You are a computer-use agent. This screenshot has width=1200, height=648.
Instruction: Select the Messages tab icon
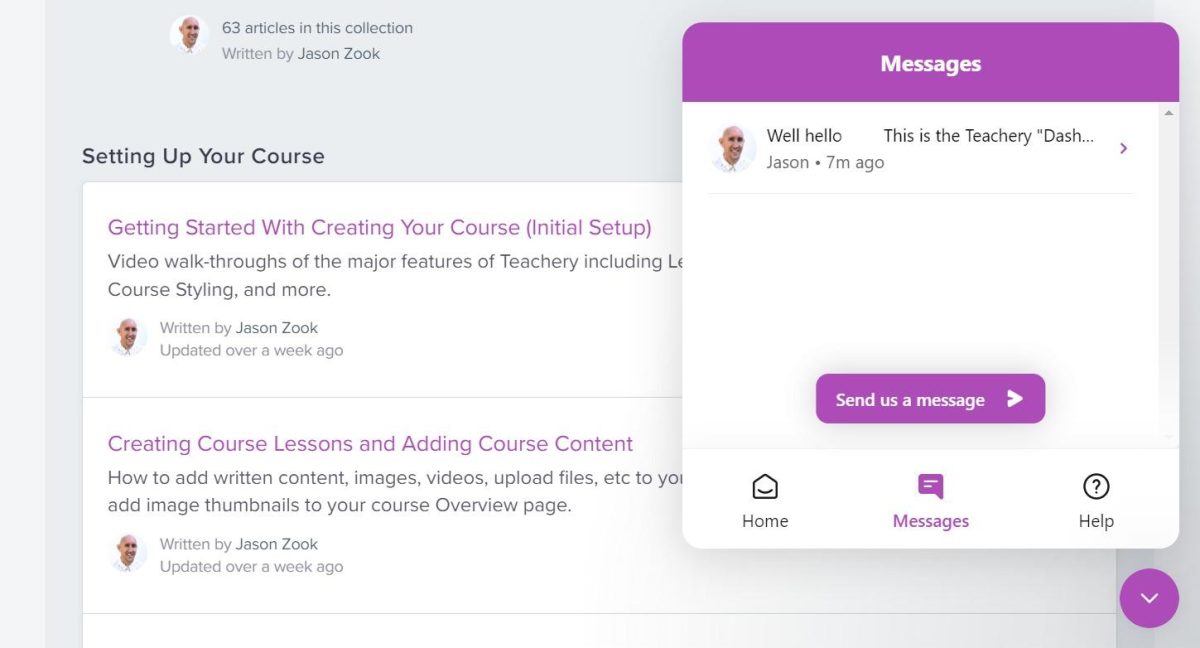[x=931, y=487]
